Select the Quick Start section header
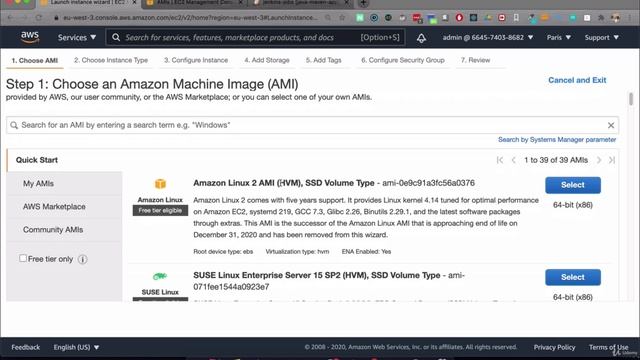 coord(37,160)
